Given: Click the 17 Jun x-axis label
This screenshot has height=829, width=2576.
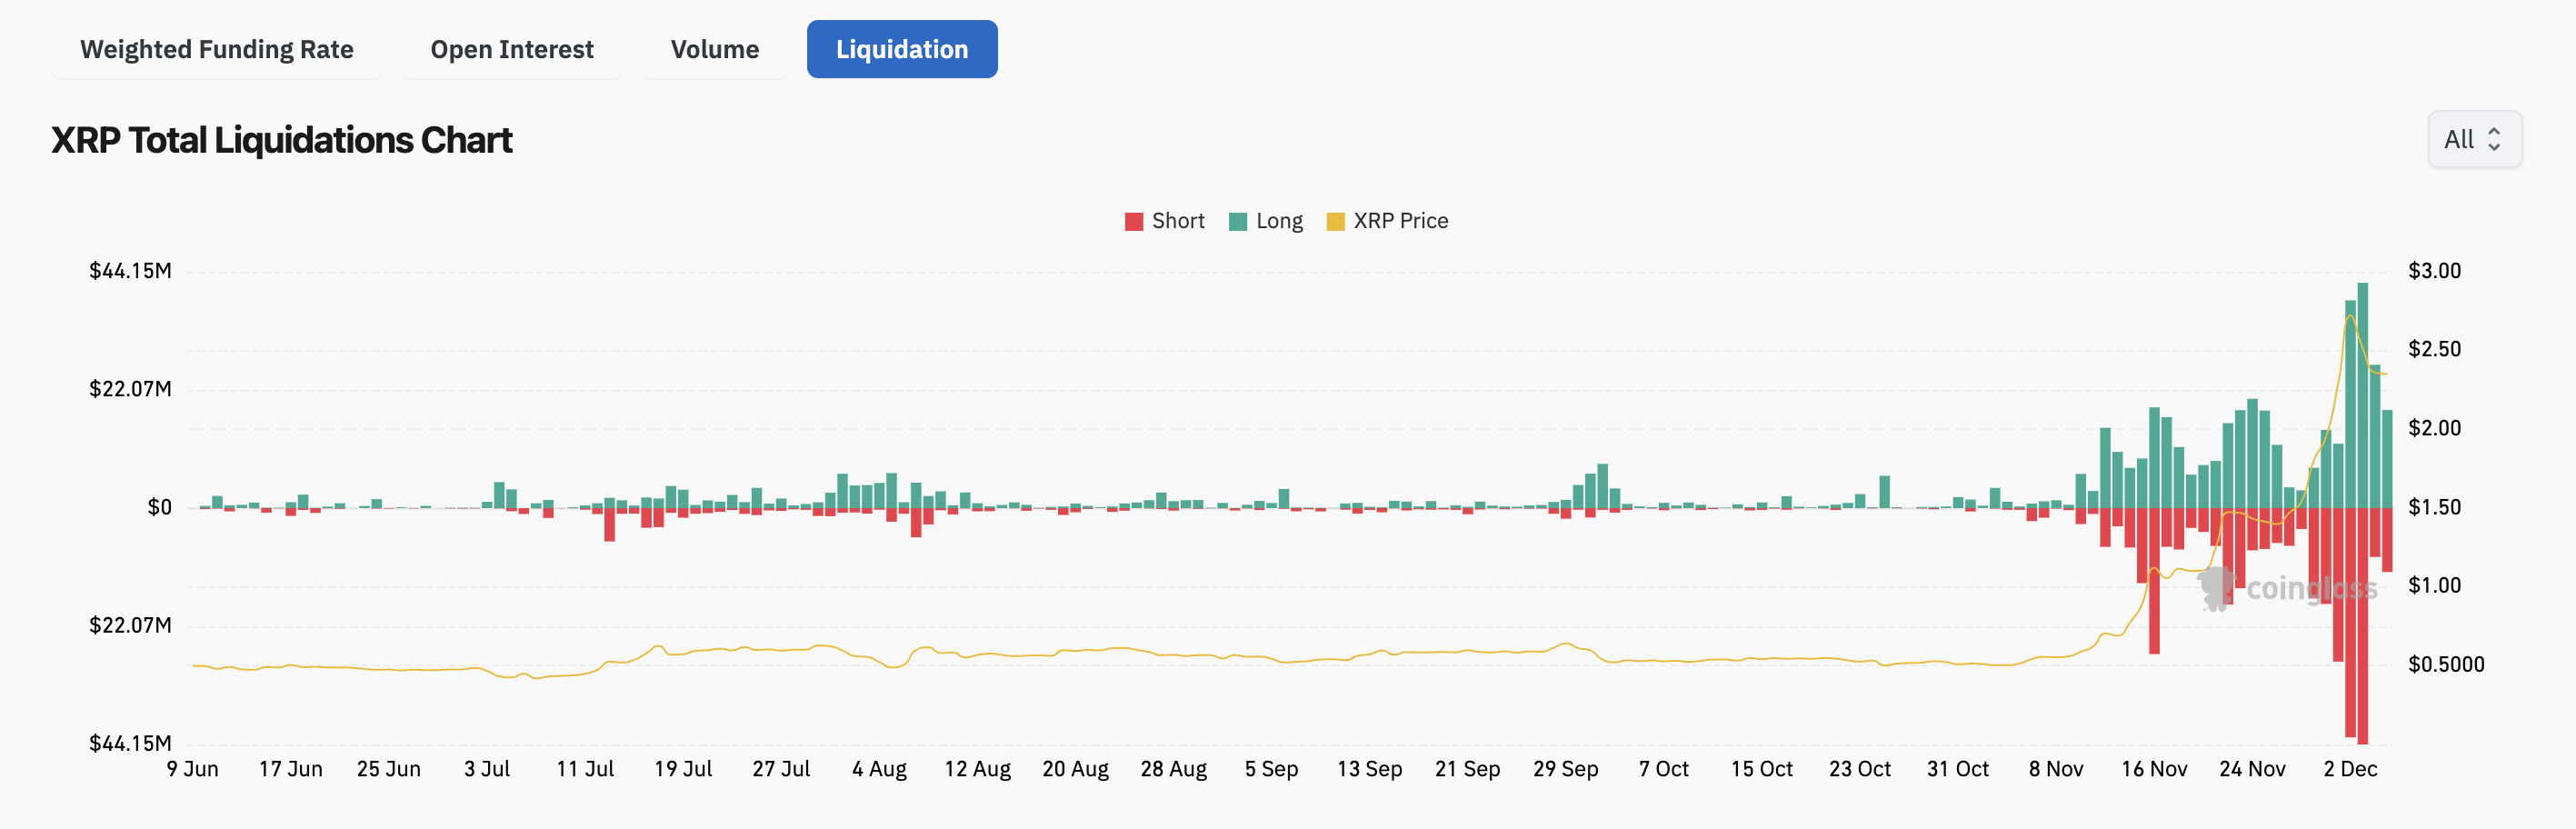Looking at the screenshot, I should 291,769.
